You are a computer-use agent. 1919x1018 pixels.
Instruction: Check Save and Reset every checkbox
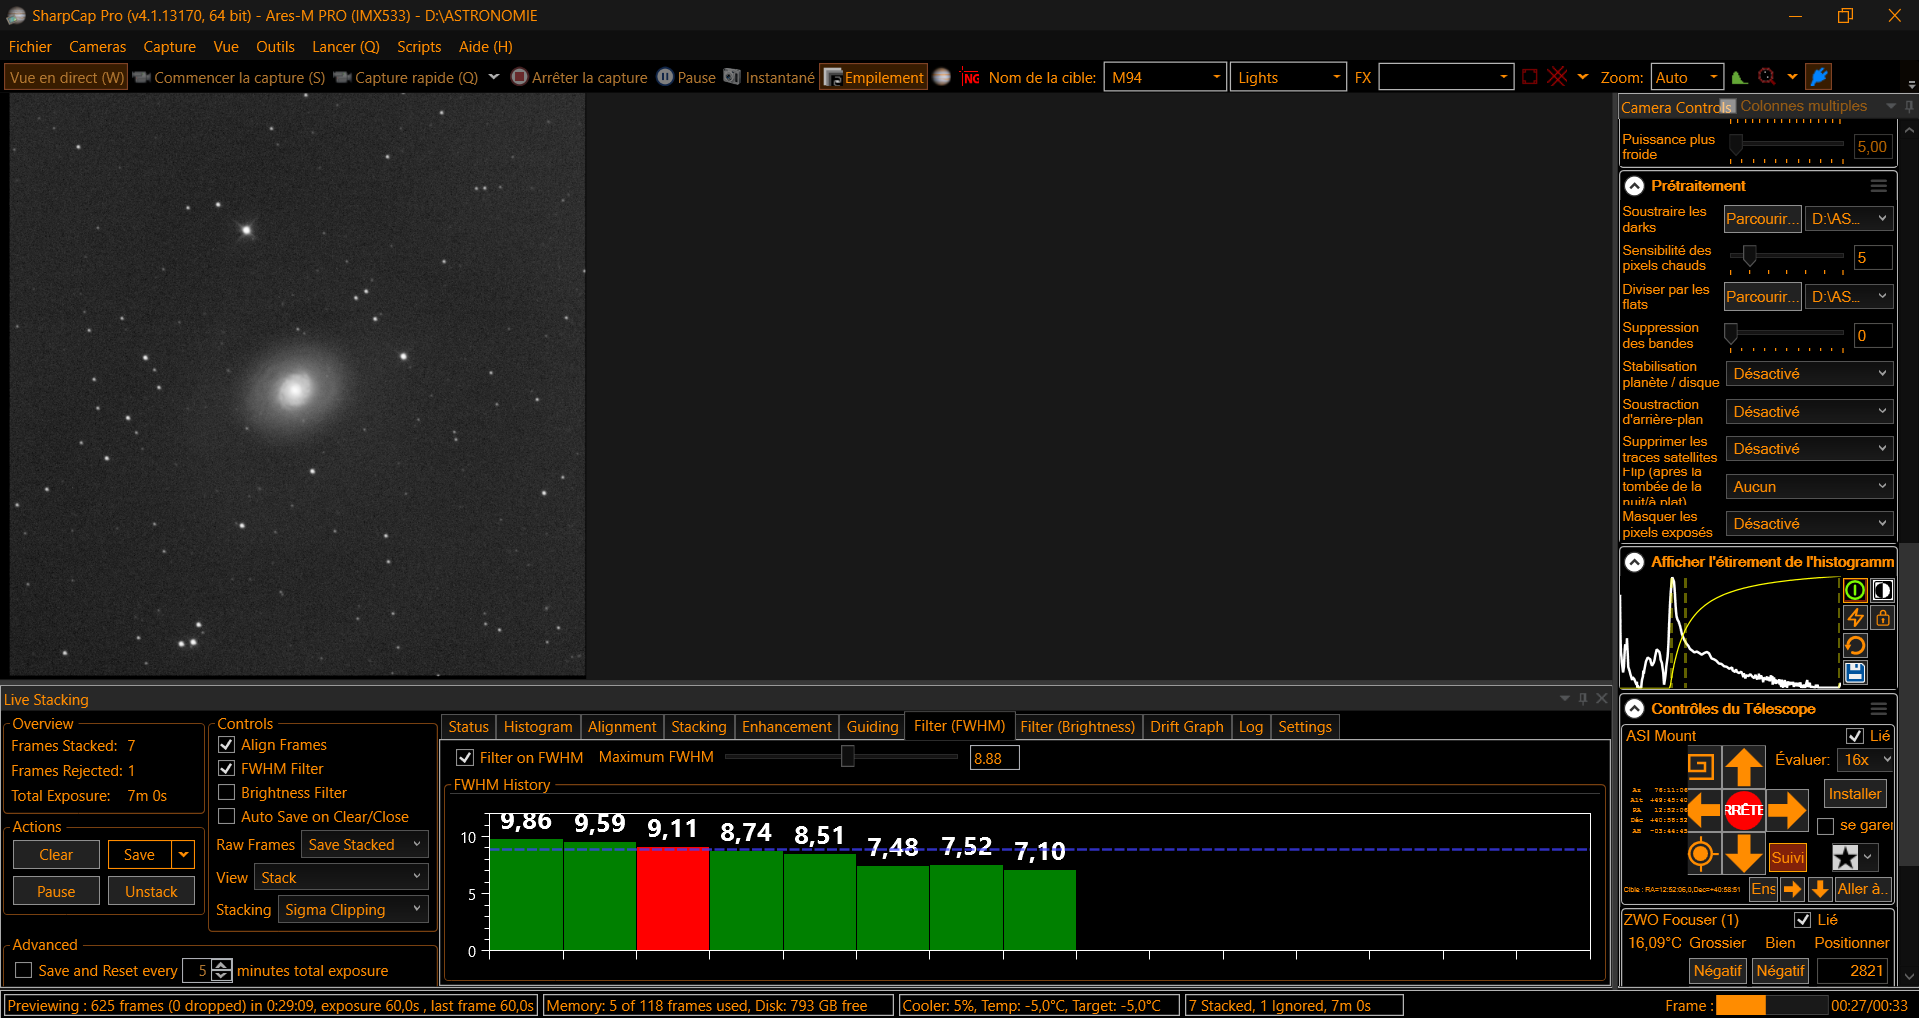24,971
